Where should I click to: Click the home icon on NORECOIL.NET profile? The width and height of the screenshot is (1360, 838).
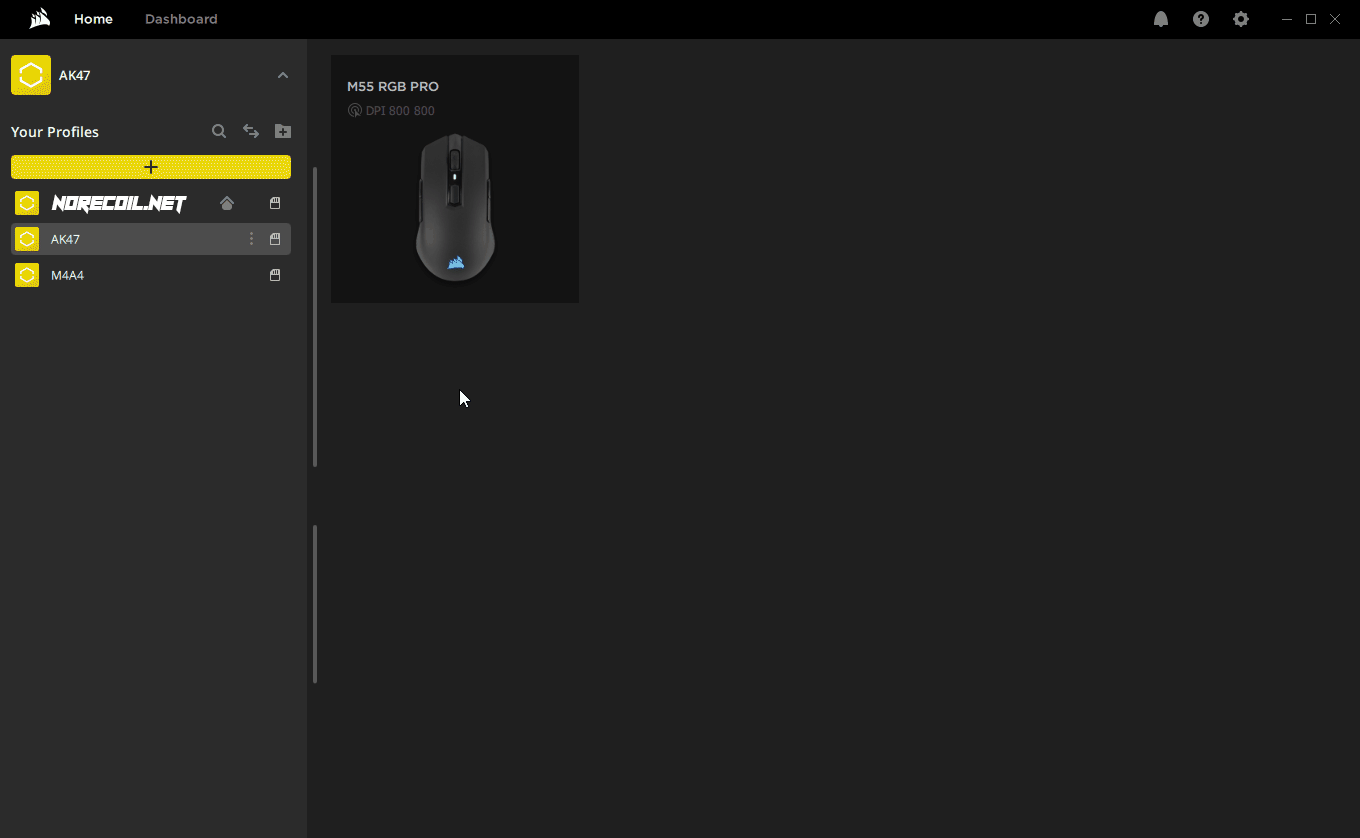pos(227,203)
